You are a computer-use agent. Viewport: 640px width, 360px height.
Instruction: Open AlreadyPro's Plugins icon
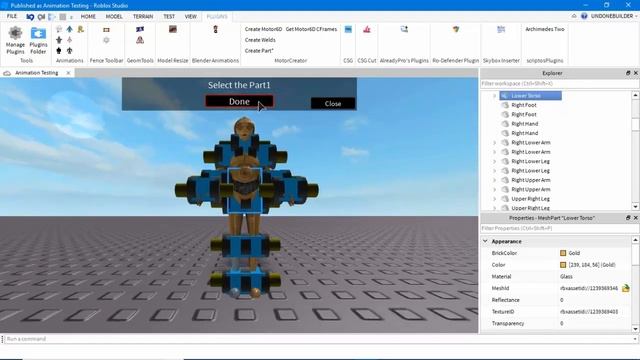click(404, 29)
